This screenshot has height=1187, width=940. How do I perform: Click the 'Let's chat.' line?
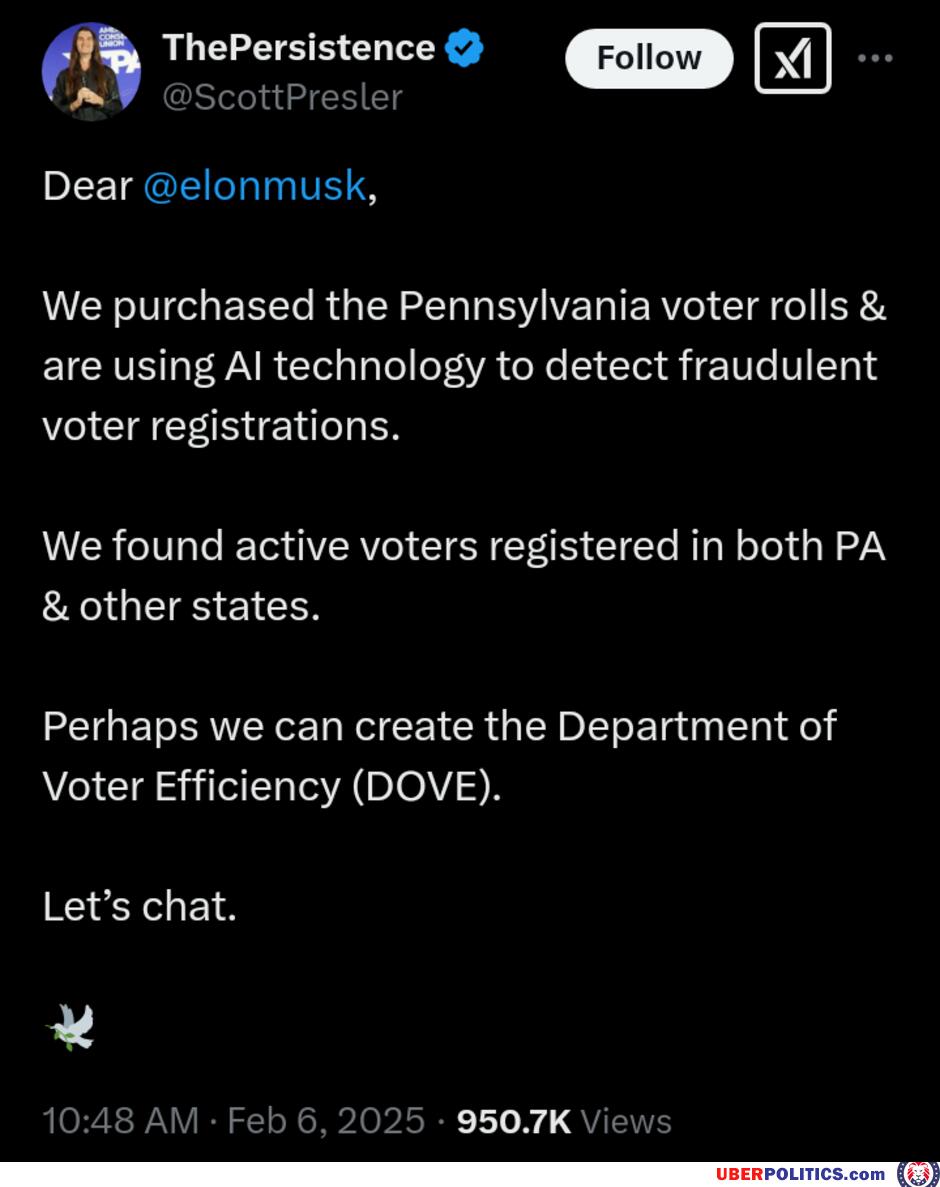point(139,906)
